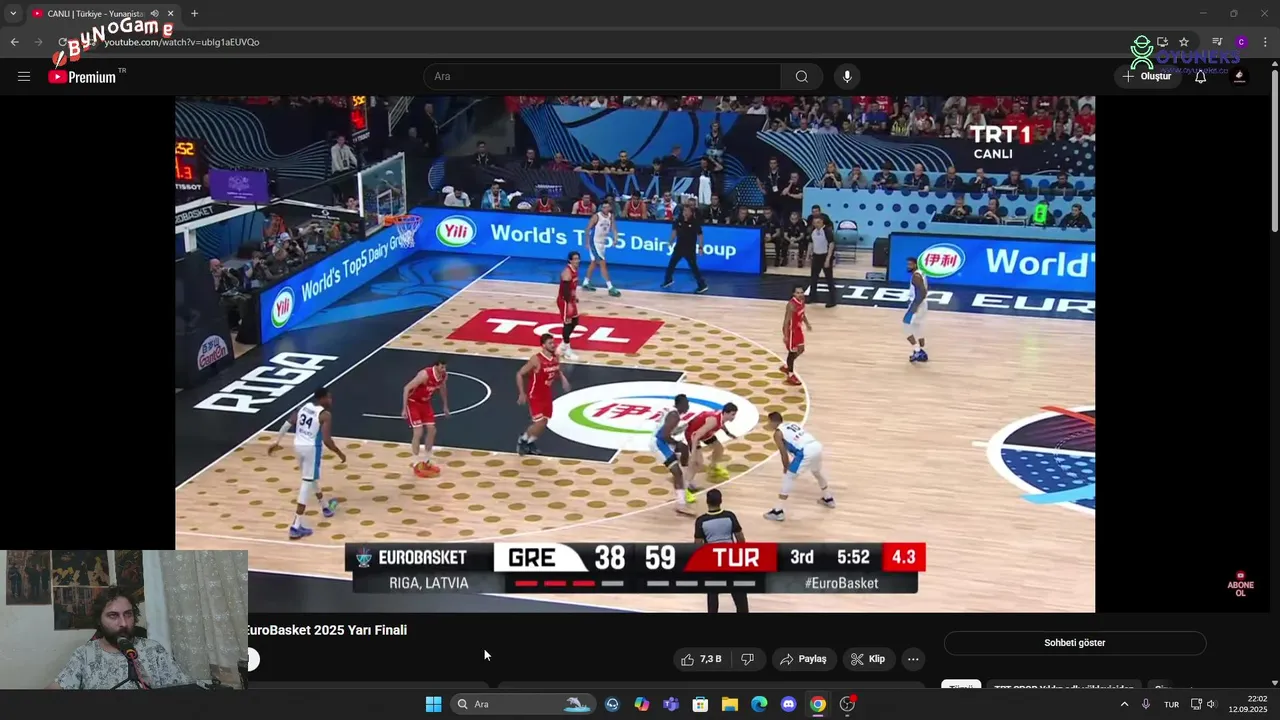Open Microsoft Store from the taskbar
This screenshot has width=1280, height=720.
point(700,704)
